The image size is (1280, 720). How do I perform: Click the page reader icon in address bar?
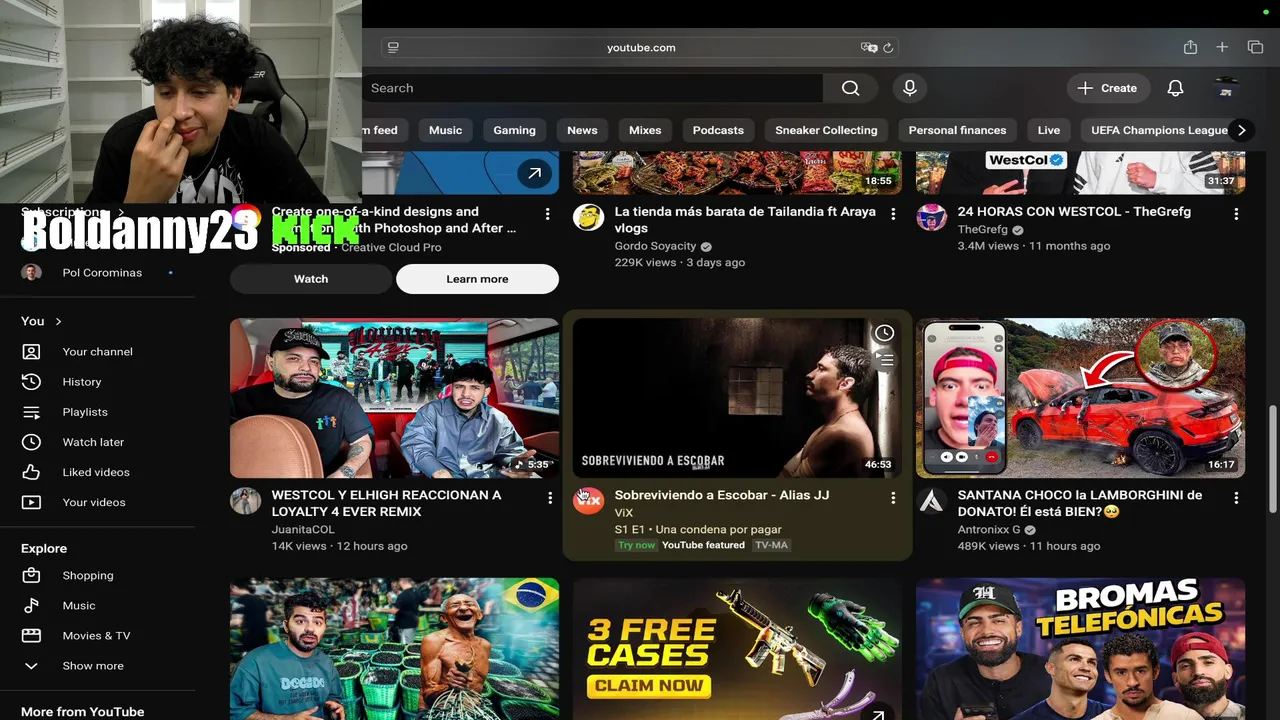(393, 47)
